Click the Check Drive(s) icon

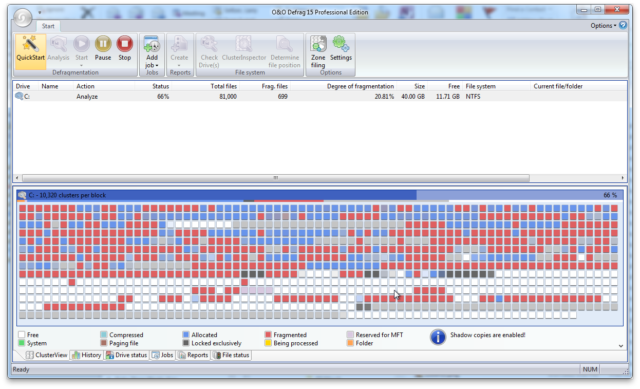point(209,44)
